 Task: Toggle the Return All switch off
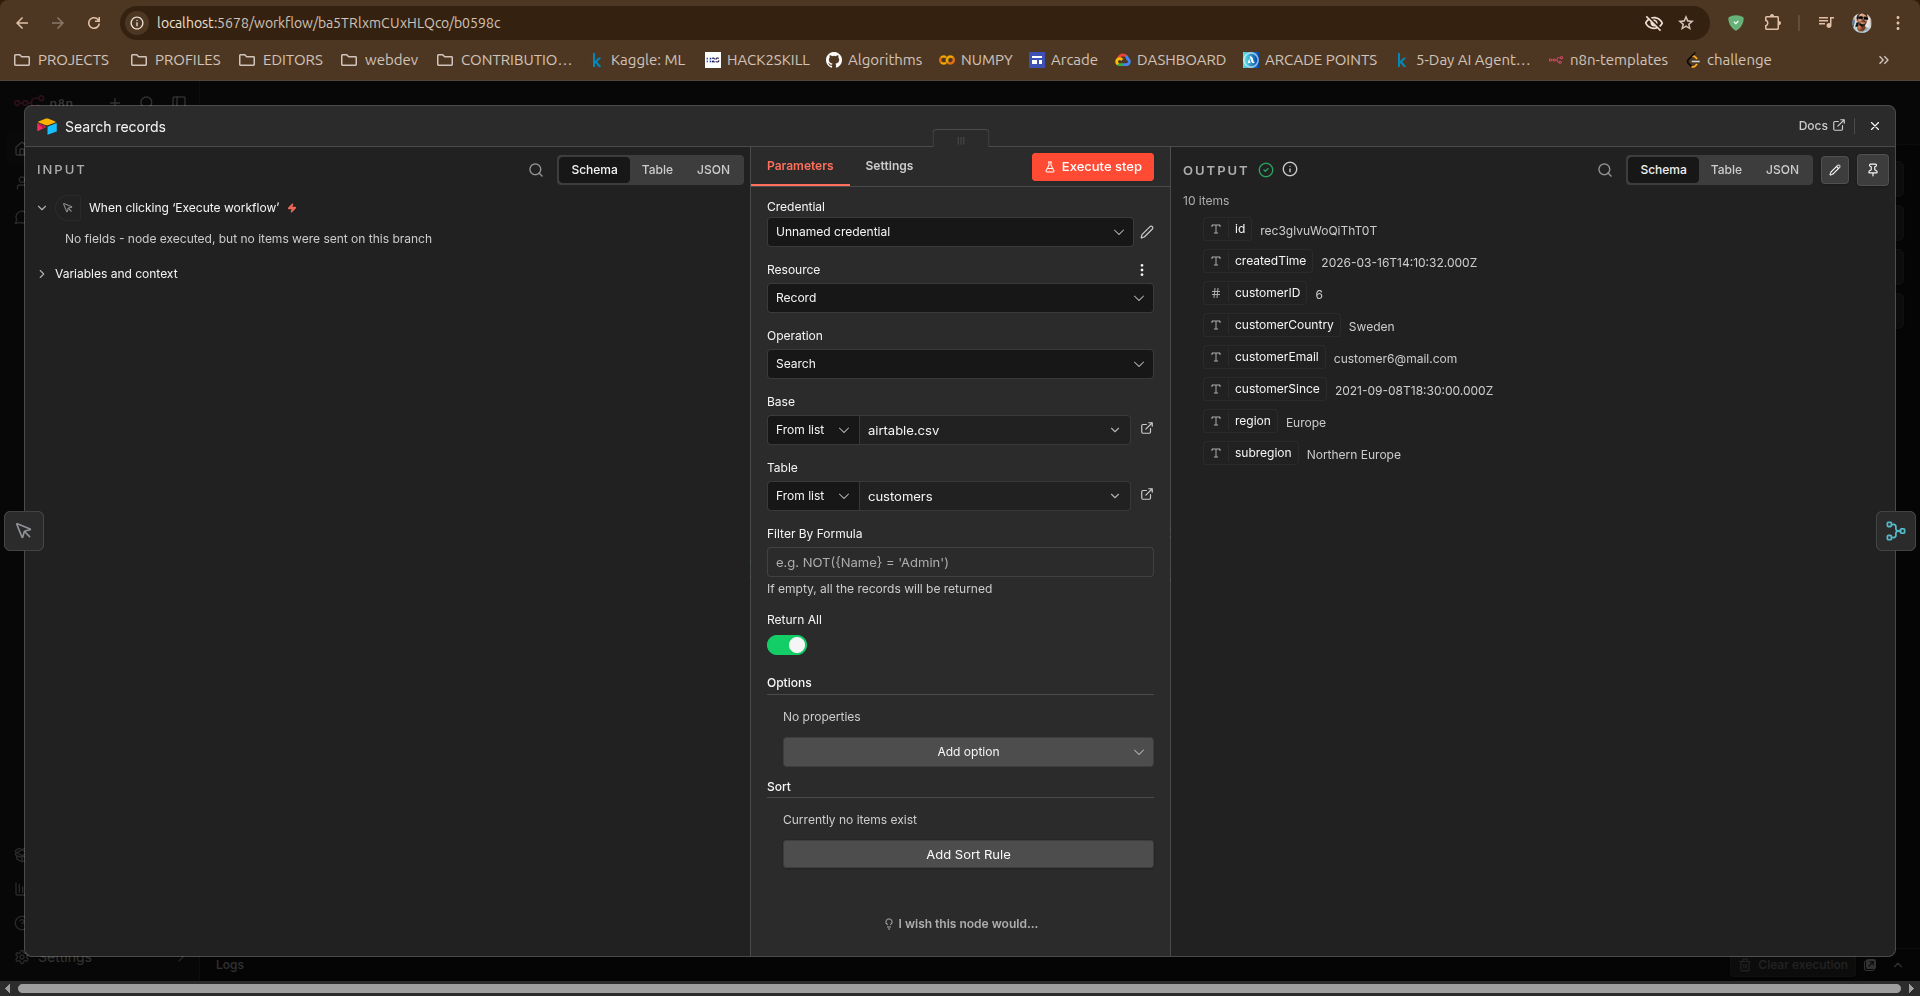pyautogui.click(x=787, y=645)
